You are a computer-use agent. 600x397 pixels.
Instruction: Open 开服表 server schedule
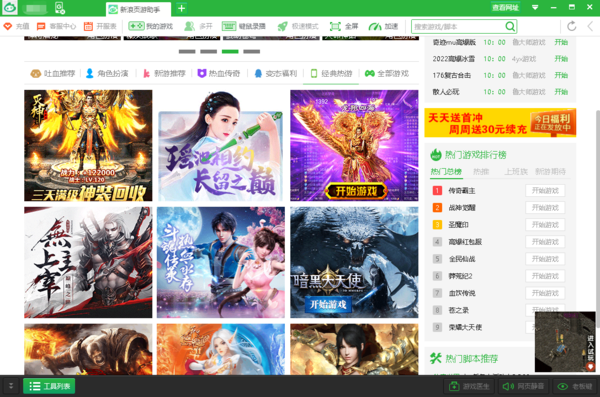(x=100, y=26)
